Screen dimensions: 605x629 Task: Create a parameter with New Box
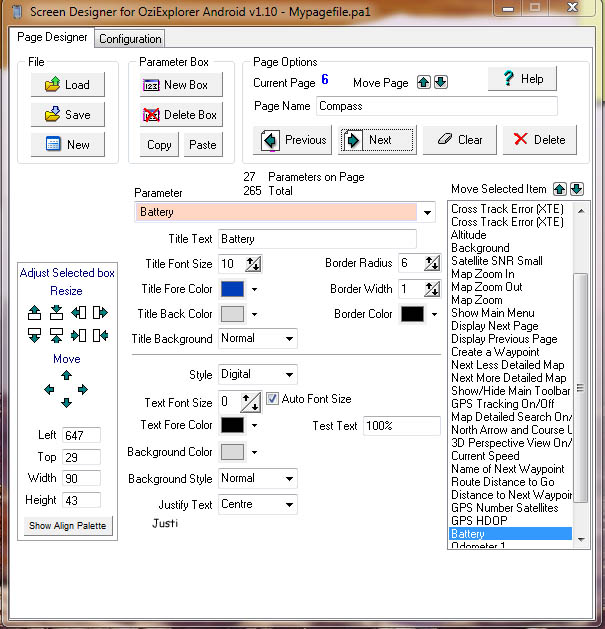point(181,85)
